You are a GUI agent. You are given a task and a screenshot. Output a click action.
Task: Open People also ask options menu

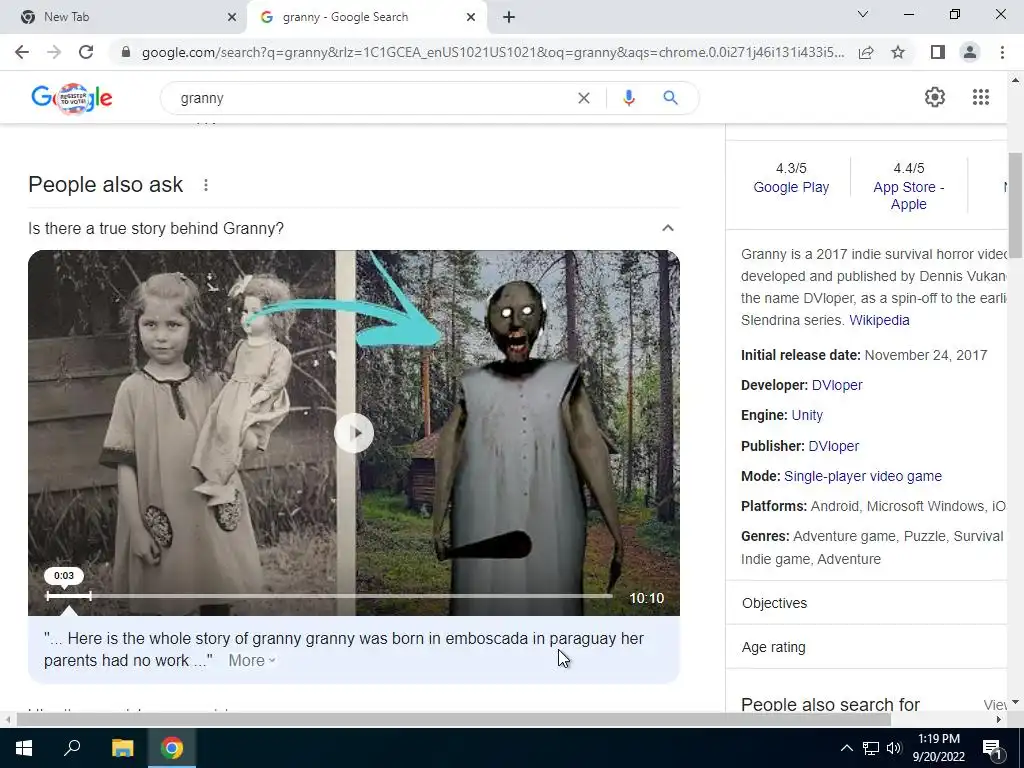[x=206, y=185]
